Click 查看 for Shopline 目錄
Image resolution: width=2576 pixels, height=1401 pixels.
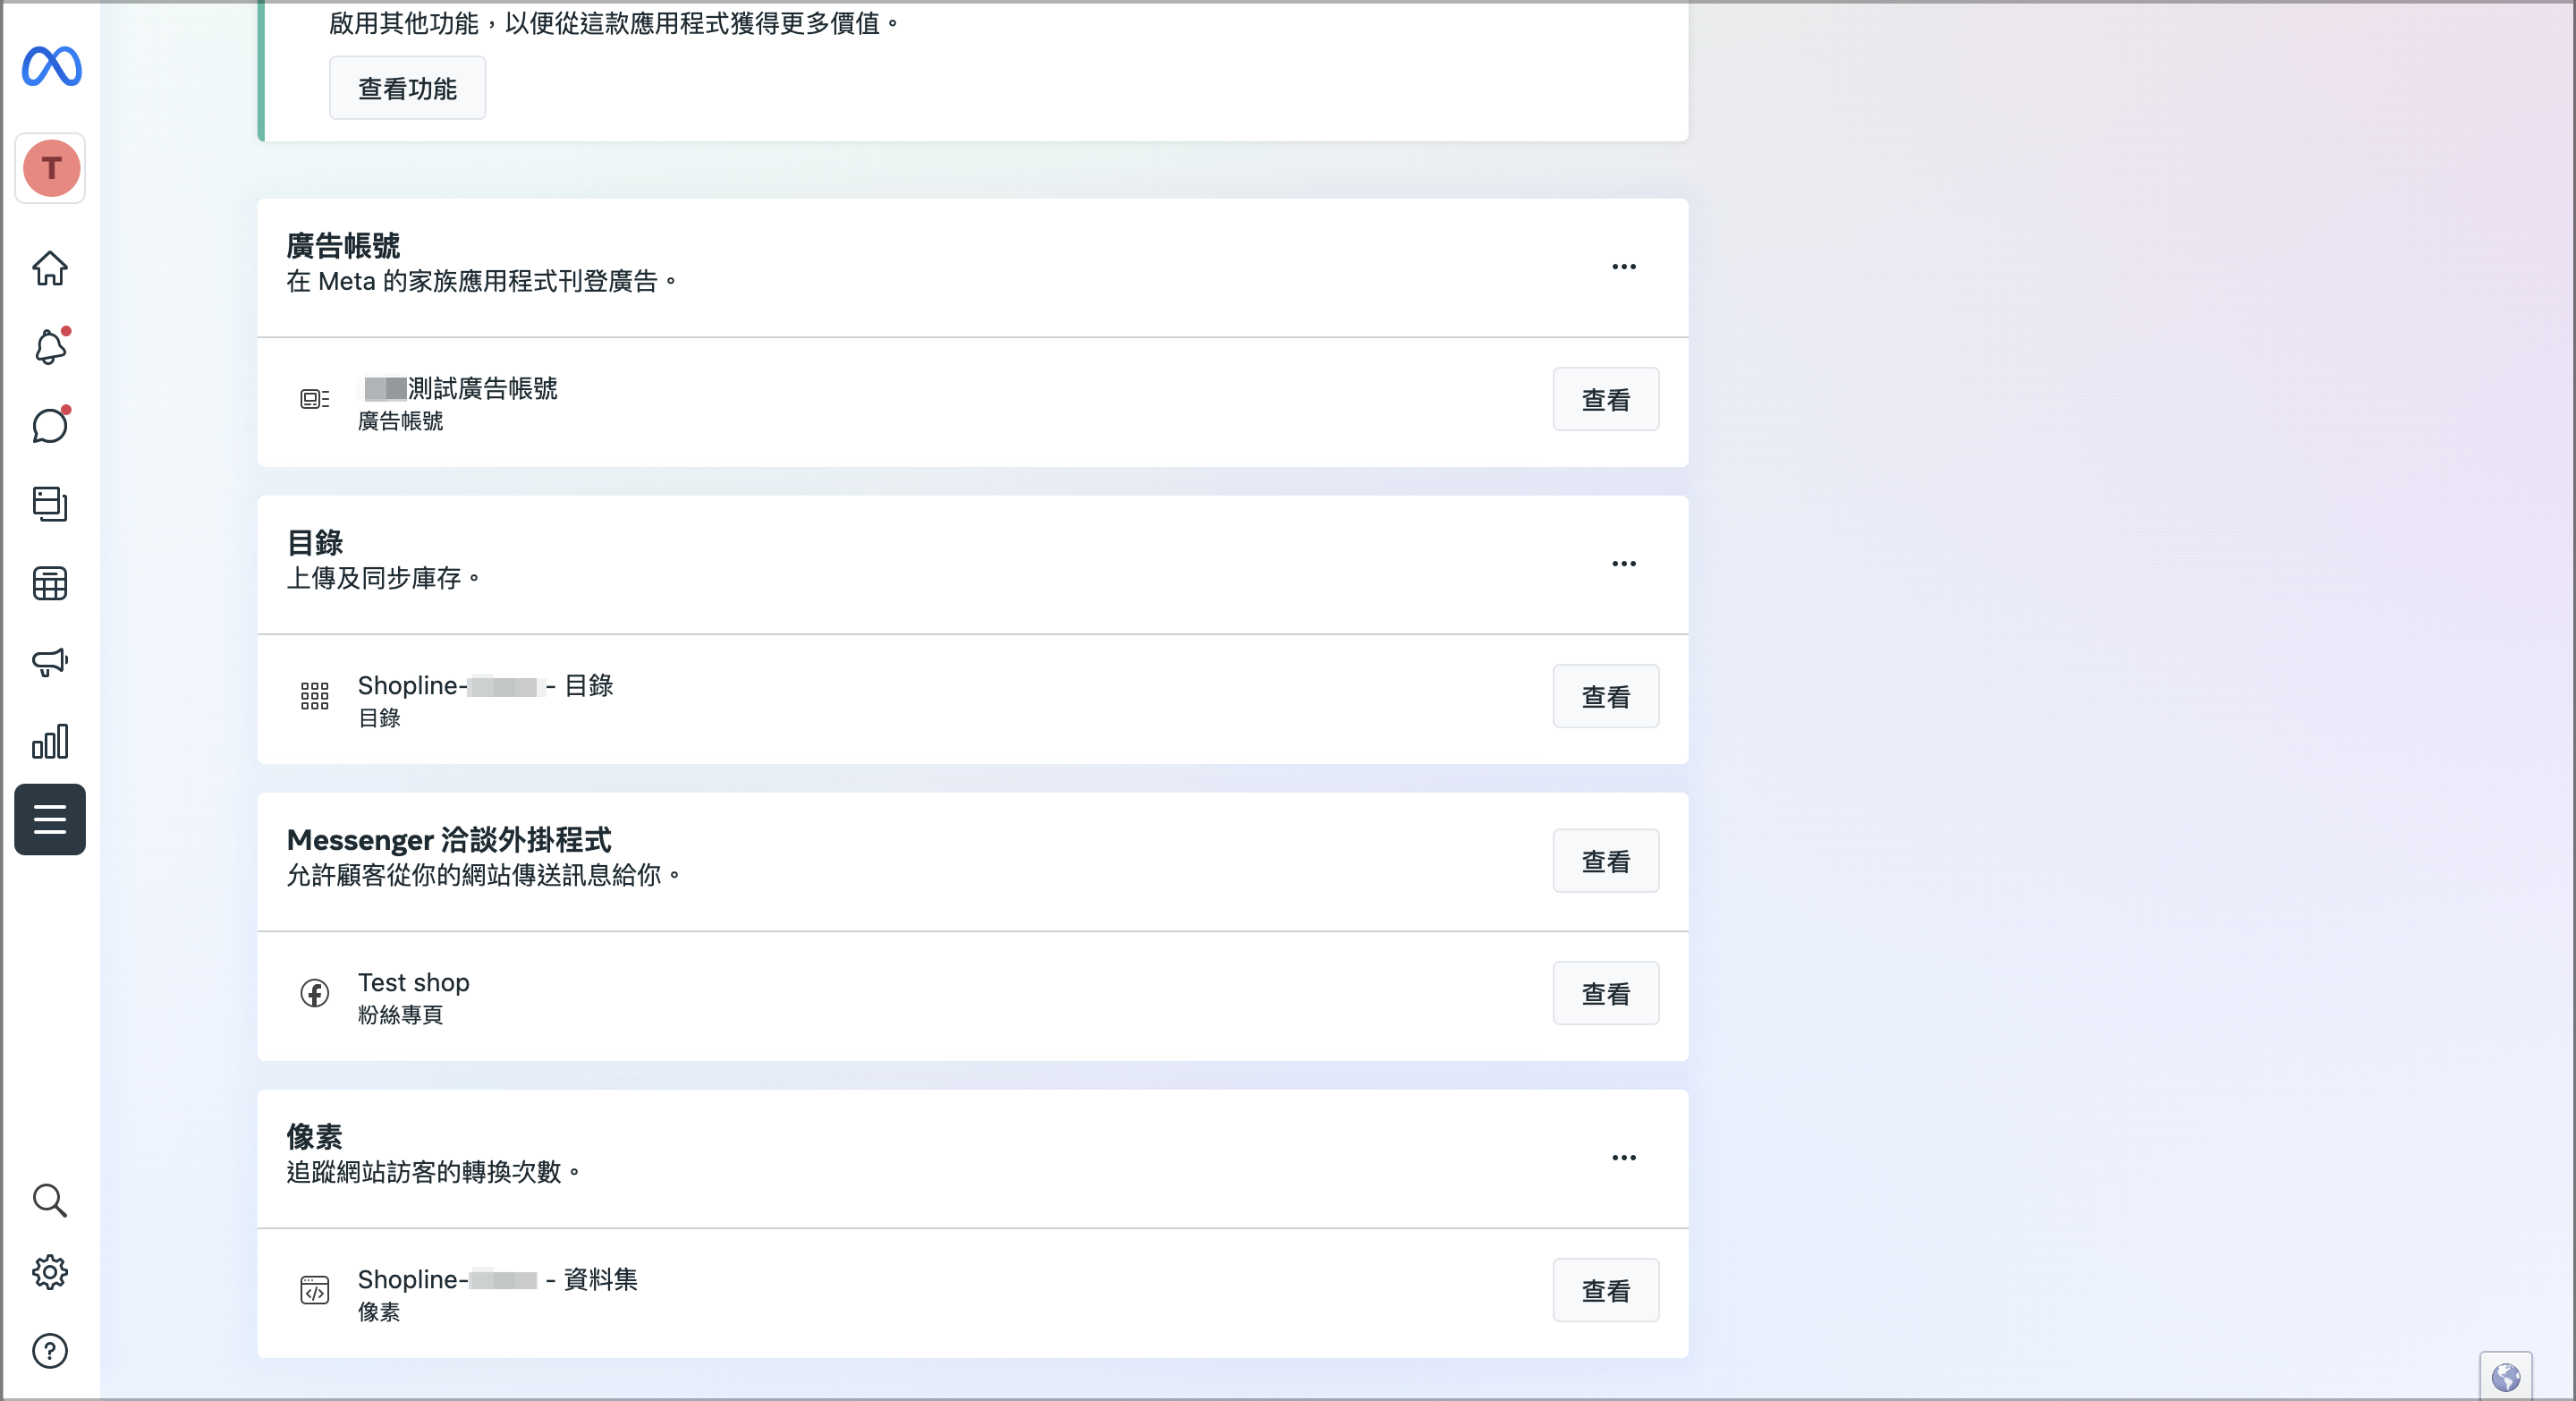point(1606,696)
